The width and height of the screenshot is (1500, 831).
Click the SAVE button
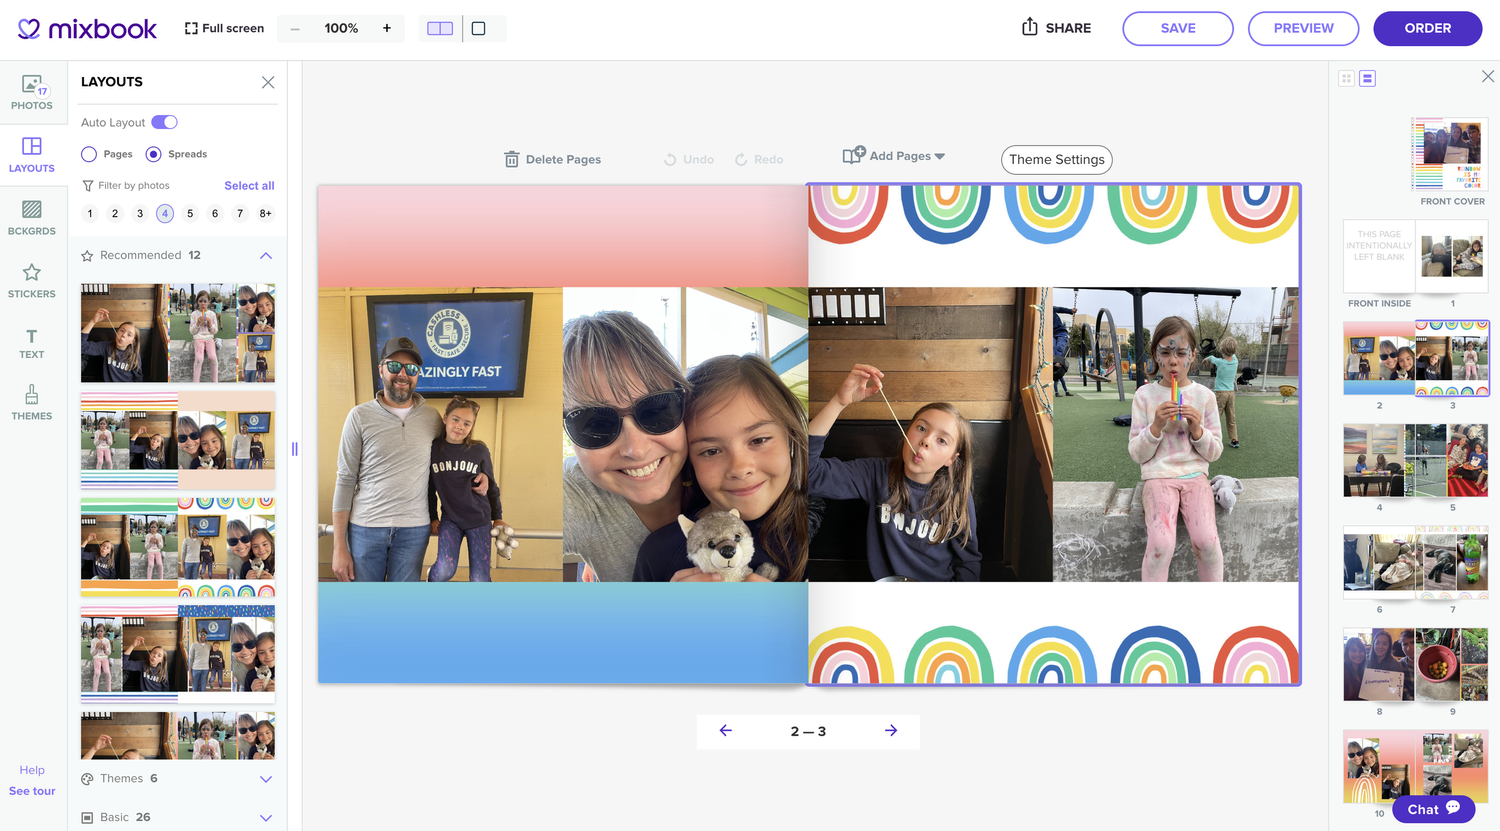click(1177, 28)
